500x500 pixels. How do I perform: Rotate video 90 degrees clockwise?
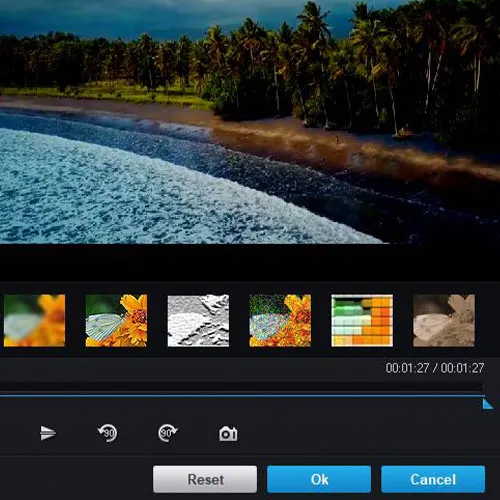pos(168,433)
